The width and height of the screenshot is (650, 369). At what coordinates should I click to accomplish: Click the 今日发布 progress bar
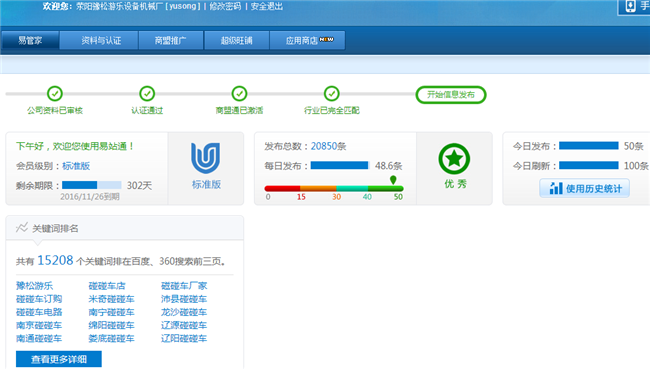tap(589, 146)
